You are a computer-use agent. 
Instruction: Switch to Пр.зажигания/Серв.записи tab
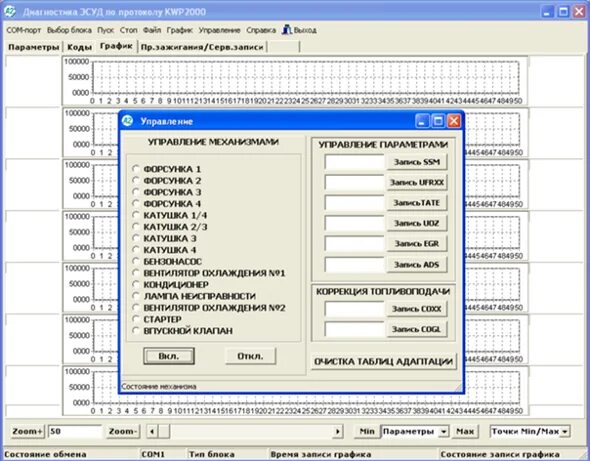(x=202, y=47)
